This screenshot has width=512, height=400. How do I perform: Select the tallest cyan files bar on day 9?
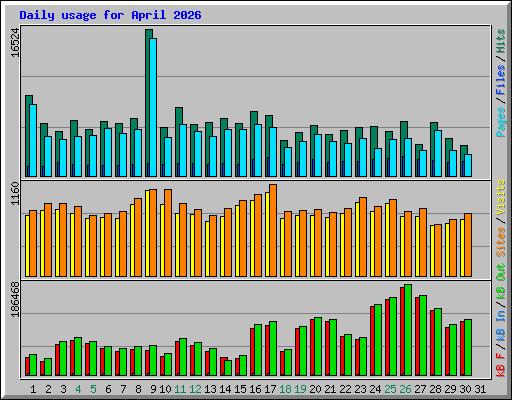153,107
